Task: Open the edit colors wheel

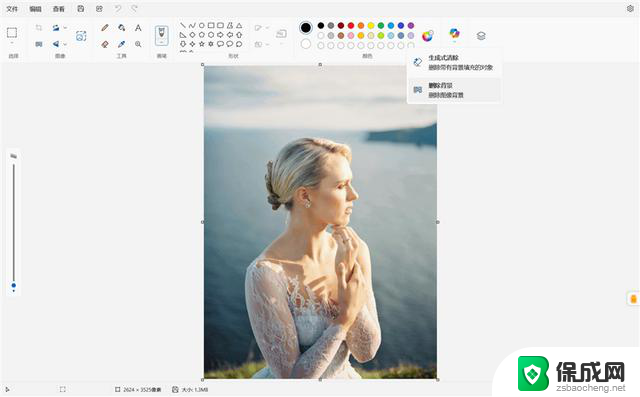Action: pos(427,36)
